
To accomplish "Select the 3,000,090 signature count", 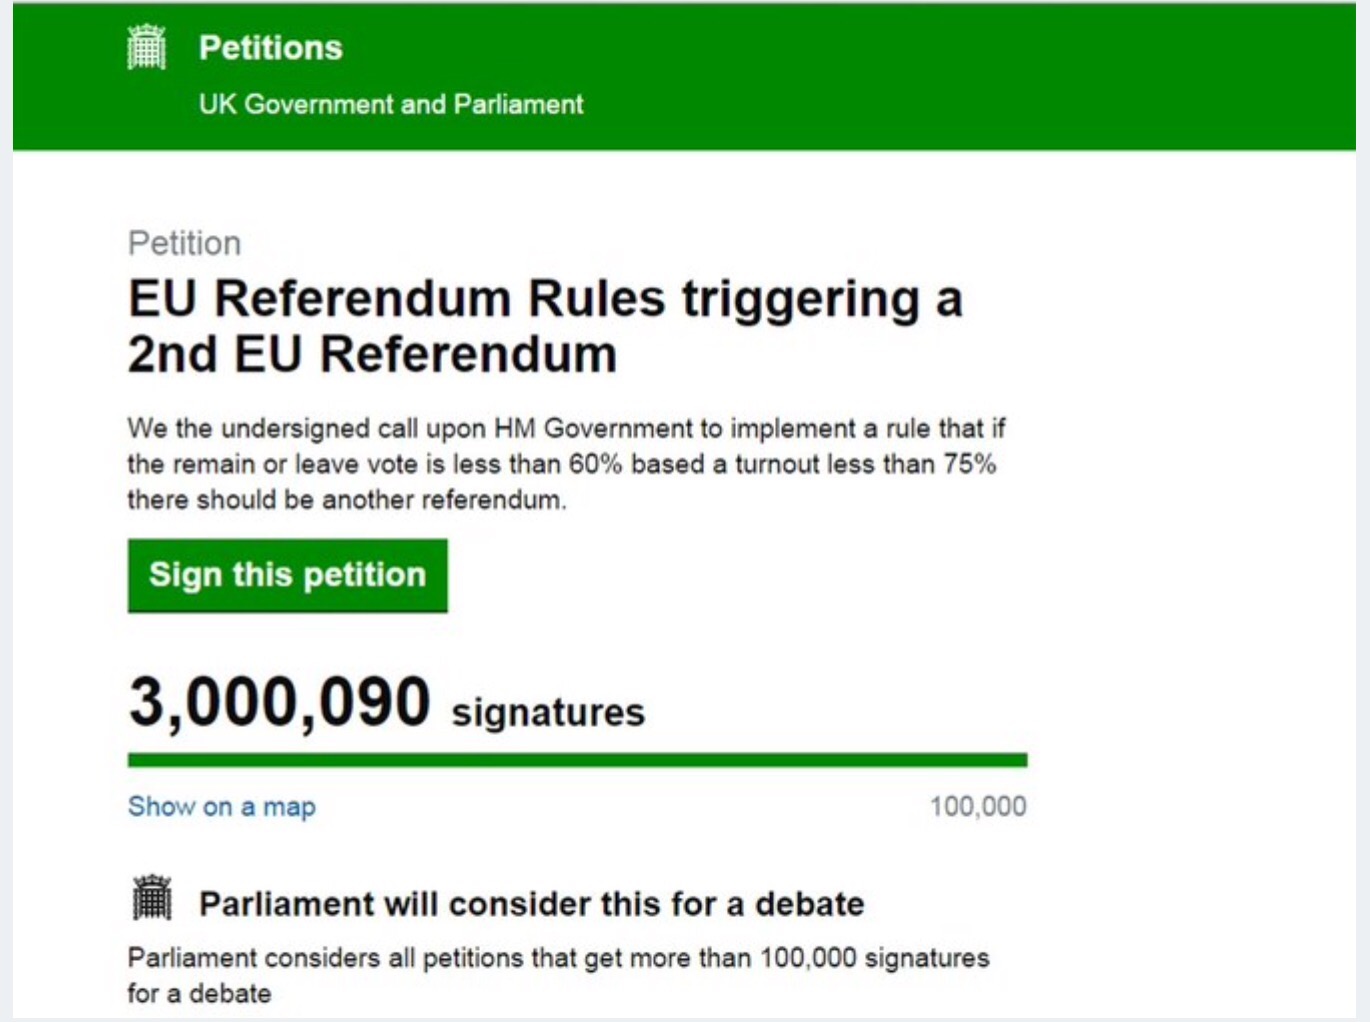I will pyautogui.click(x=279, y=701).
